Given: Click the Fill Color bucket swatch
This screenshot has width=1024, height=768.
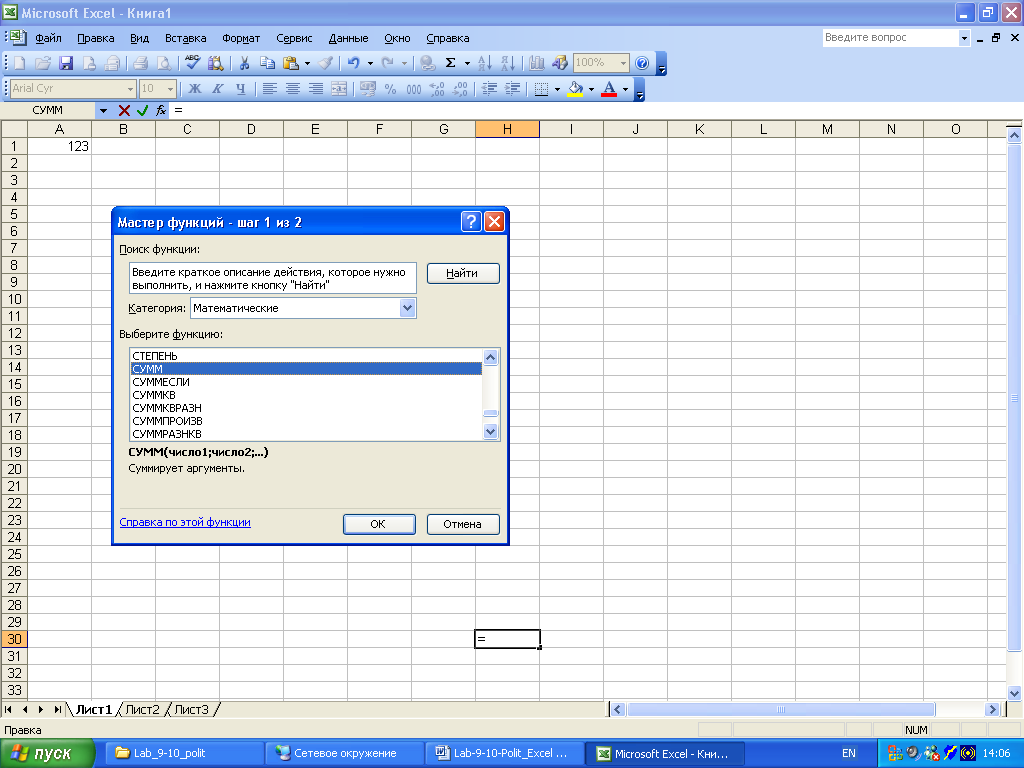Looking at the screenshot, I should point(575,88).
